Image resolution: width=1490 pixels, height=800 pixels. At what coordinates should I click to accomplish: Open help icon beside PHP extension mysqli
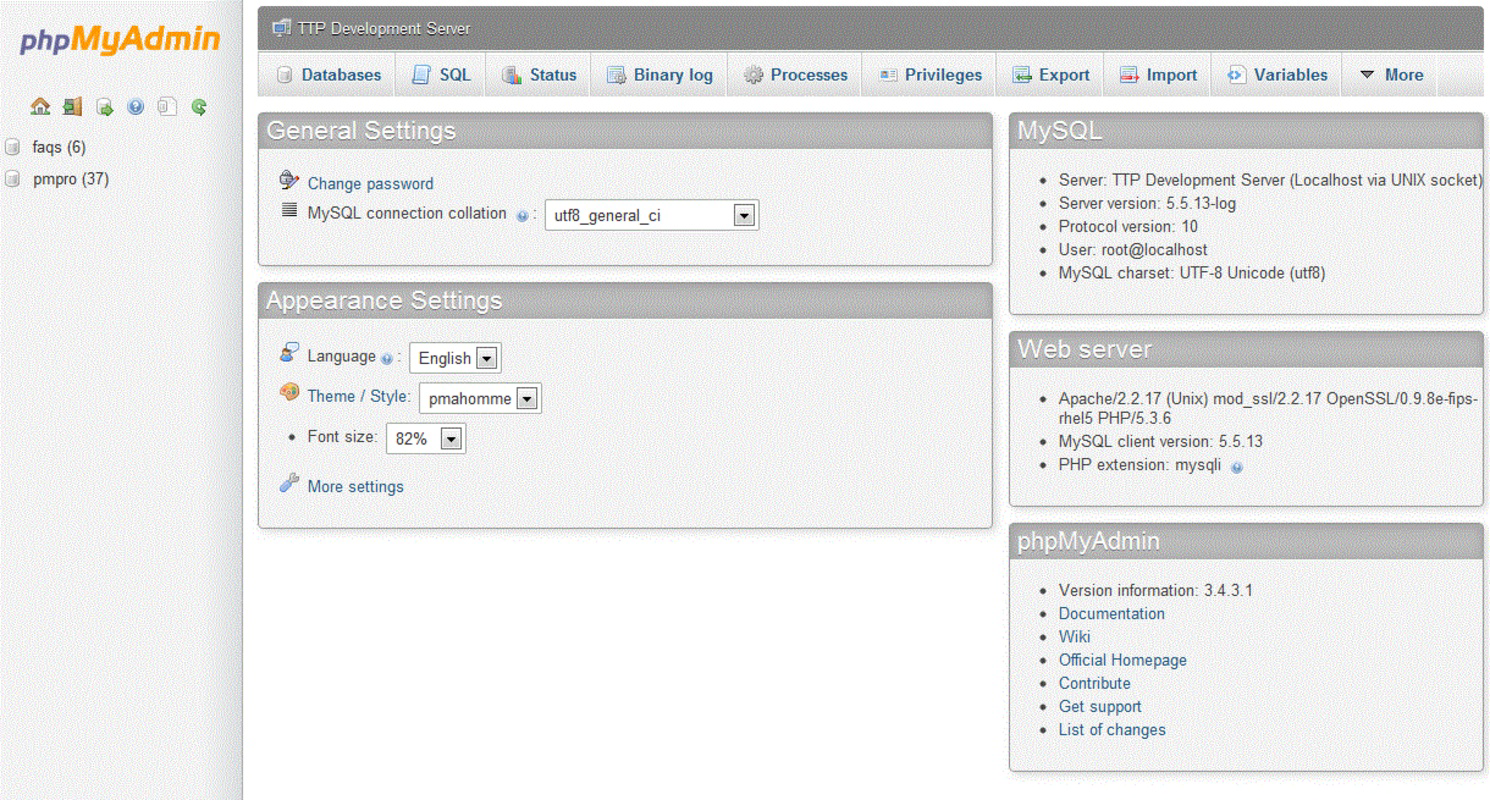point(1237,467)
